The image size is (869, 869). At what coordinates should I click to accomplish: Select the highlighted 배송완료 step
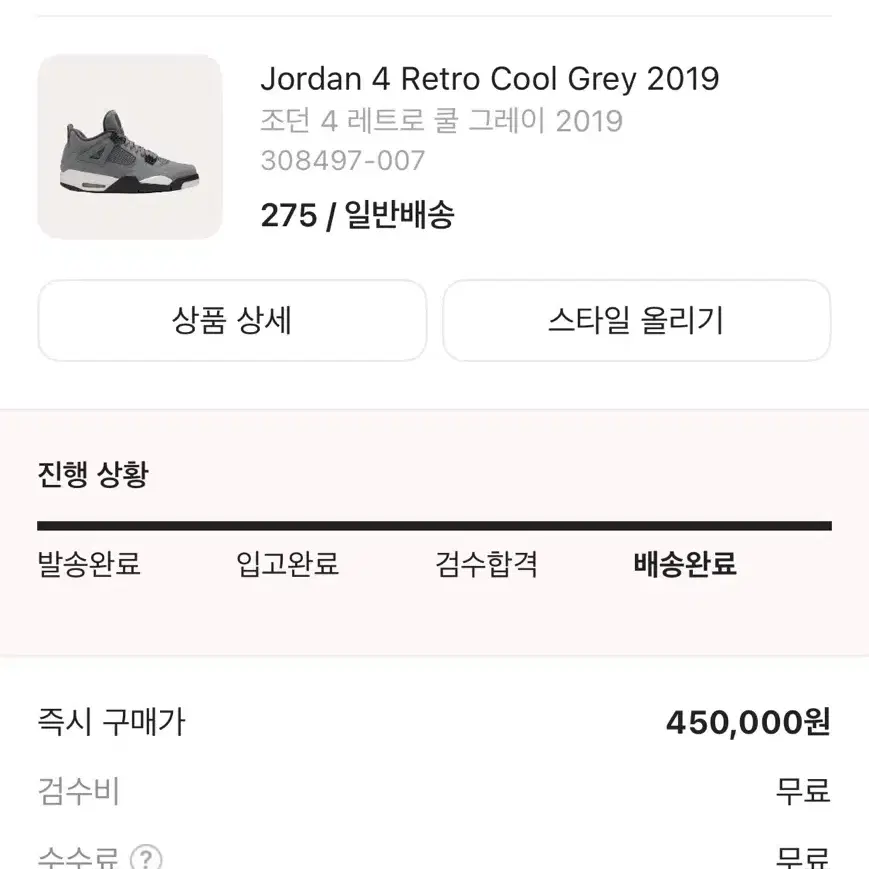pos(685,563)
